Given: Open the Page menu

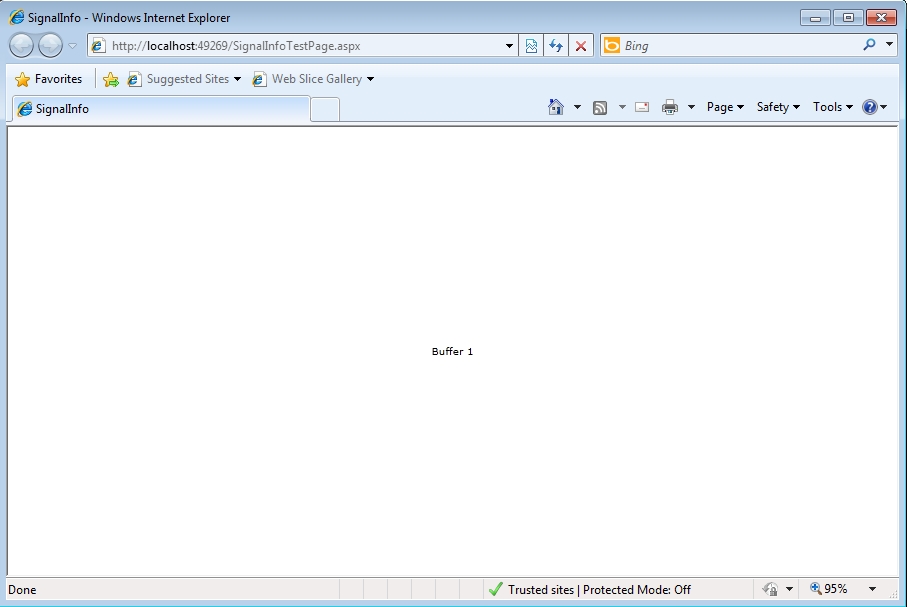Looking at the screenshot, I should coord(725,107).
